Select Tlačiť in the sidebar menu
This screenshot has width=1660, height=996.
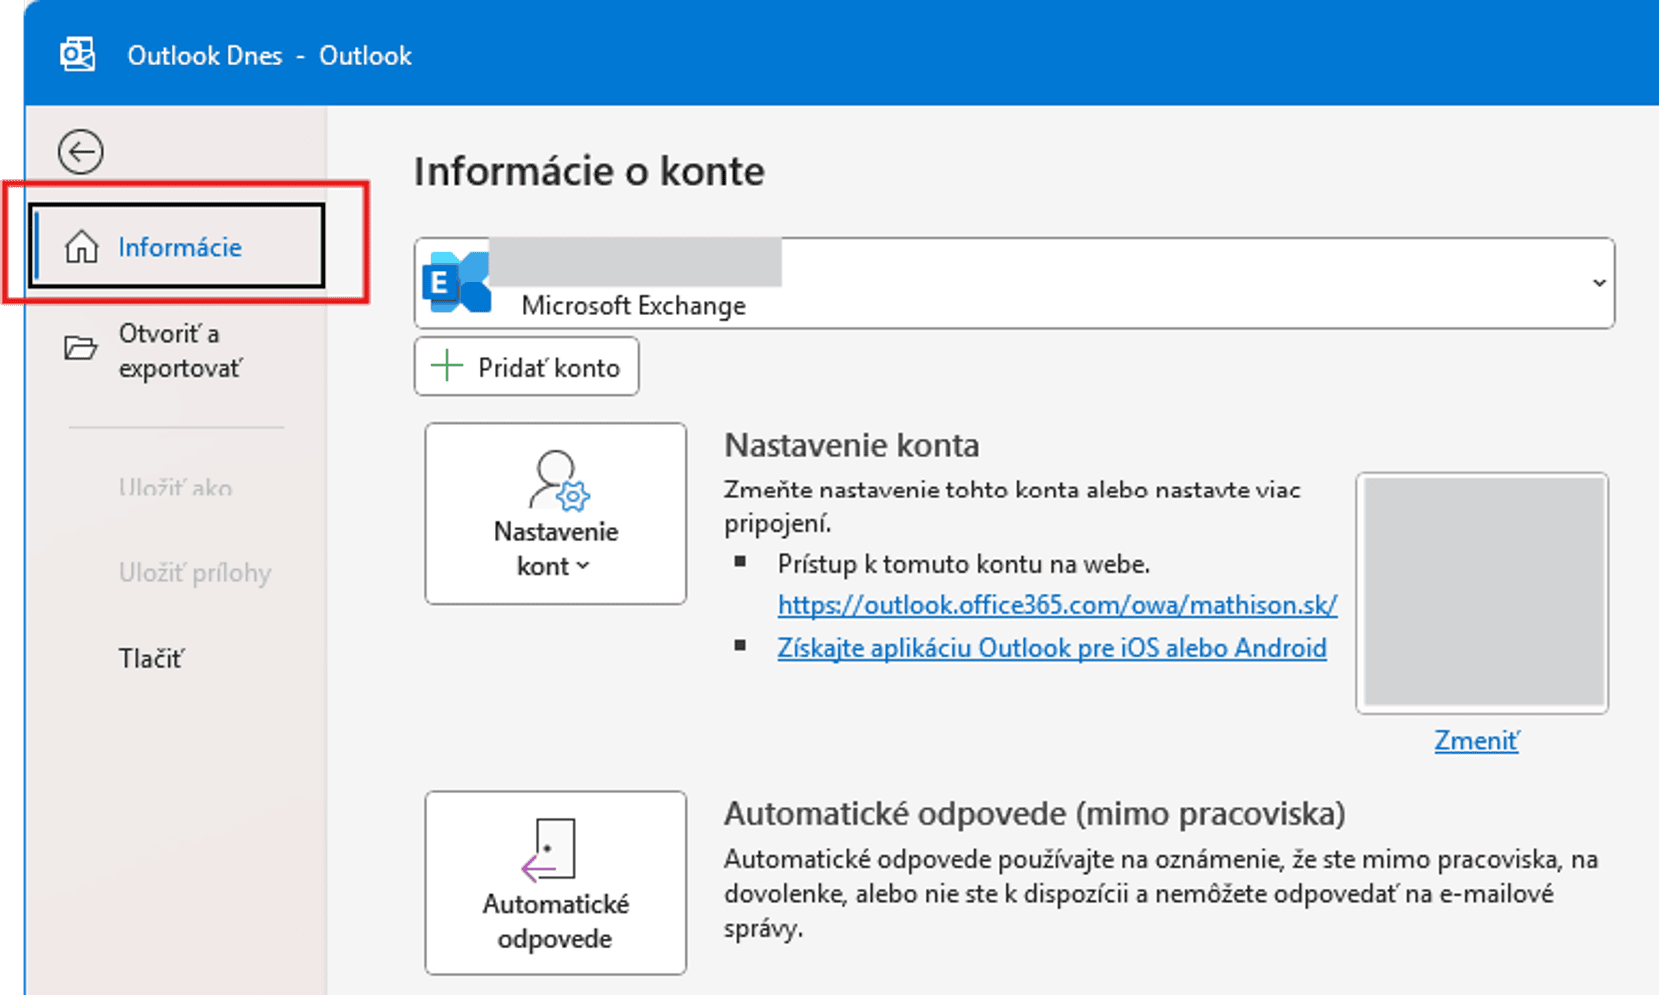(x=152, y=657)
